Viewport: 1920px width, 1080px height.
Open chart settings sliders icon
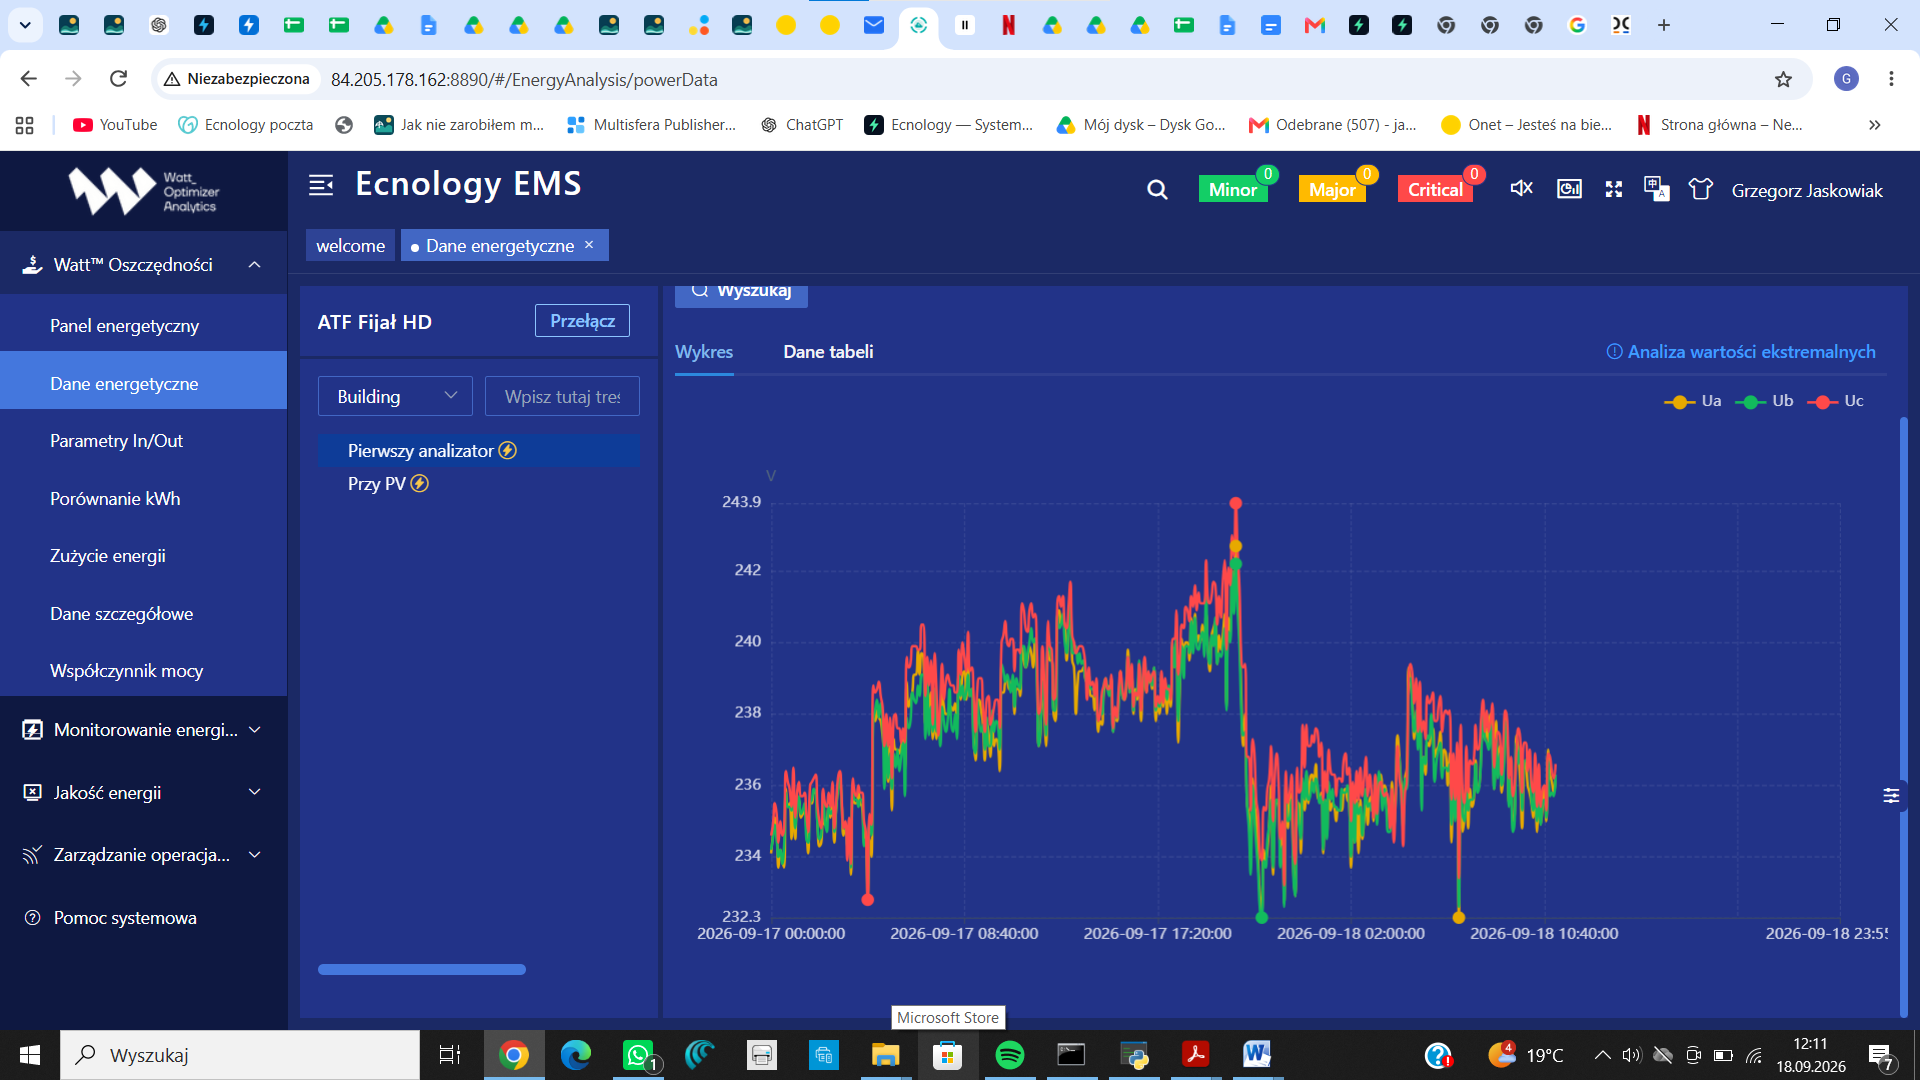point(1891,795)
